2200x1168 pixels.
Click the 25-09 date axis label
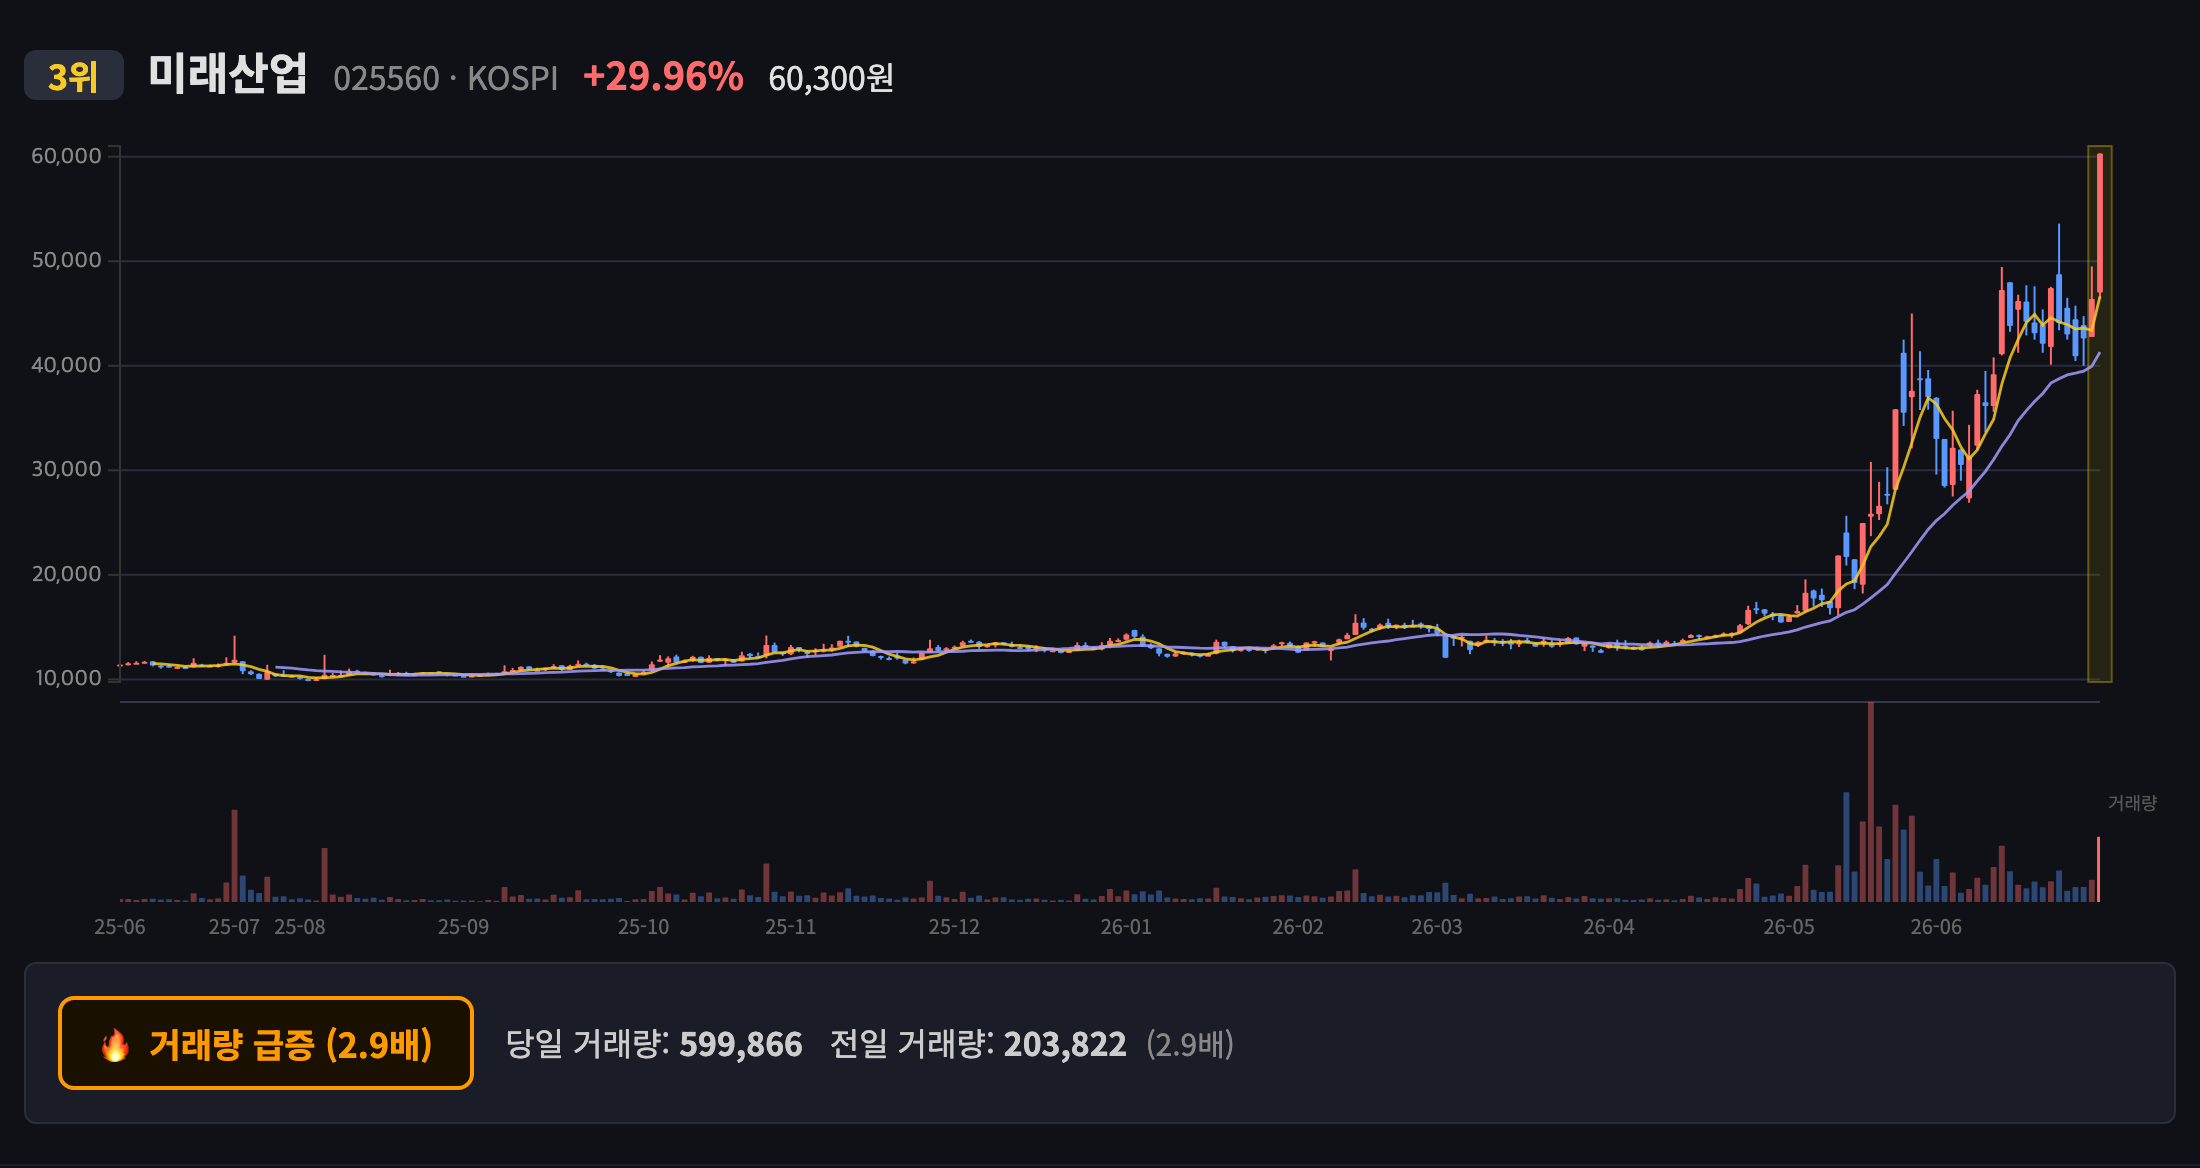[x=463, y=927]
